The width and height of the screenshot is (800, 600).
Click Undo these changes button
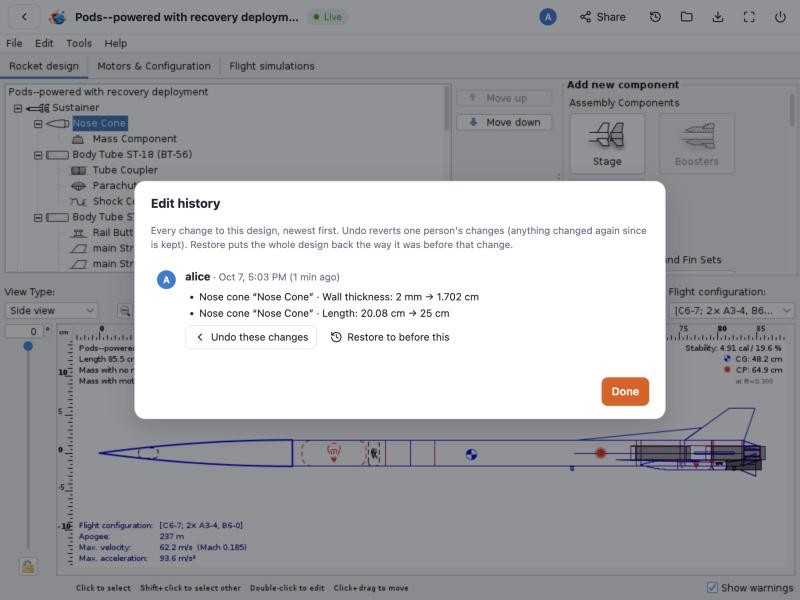251,337
